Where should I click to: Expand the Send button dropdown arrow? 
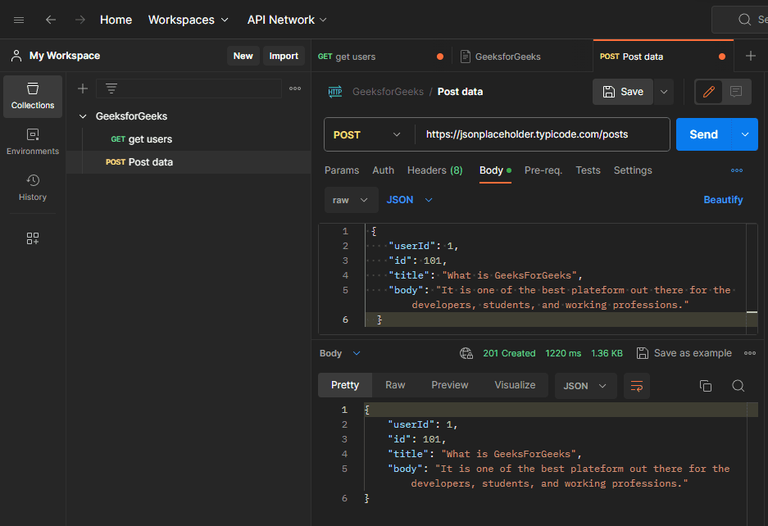(x=745, y=134)
